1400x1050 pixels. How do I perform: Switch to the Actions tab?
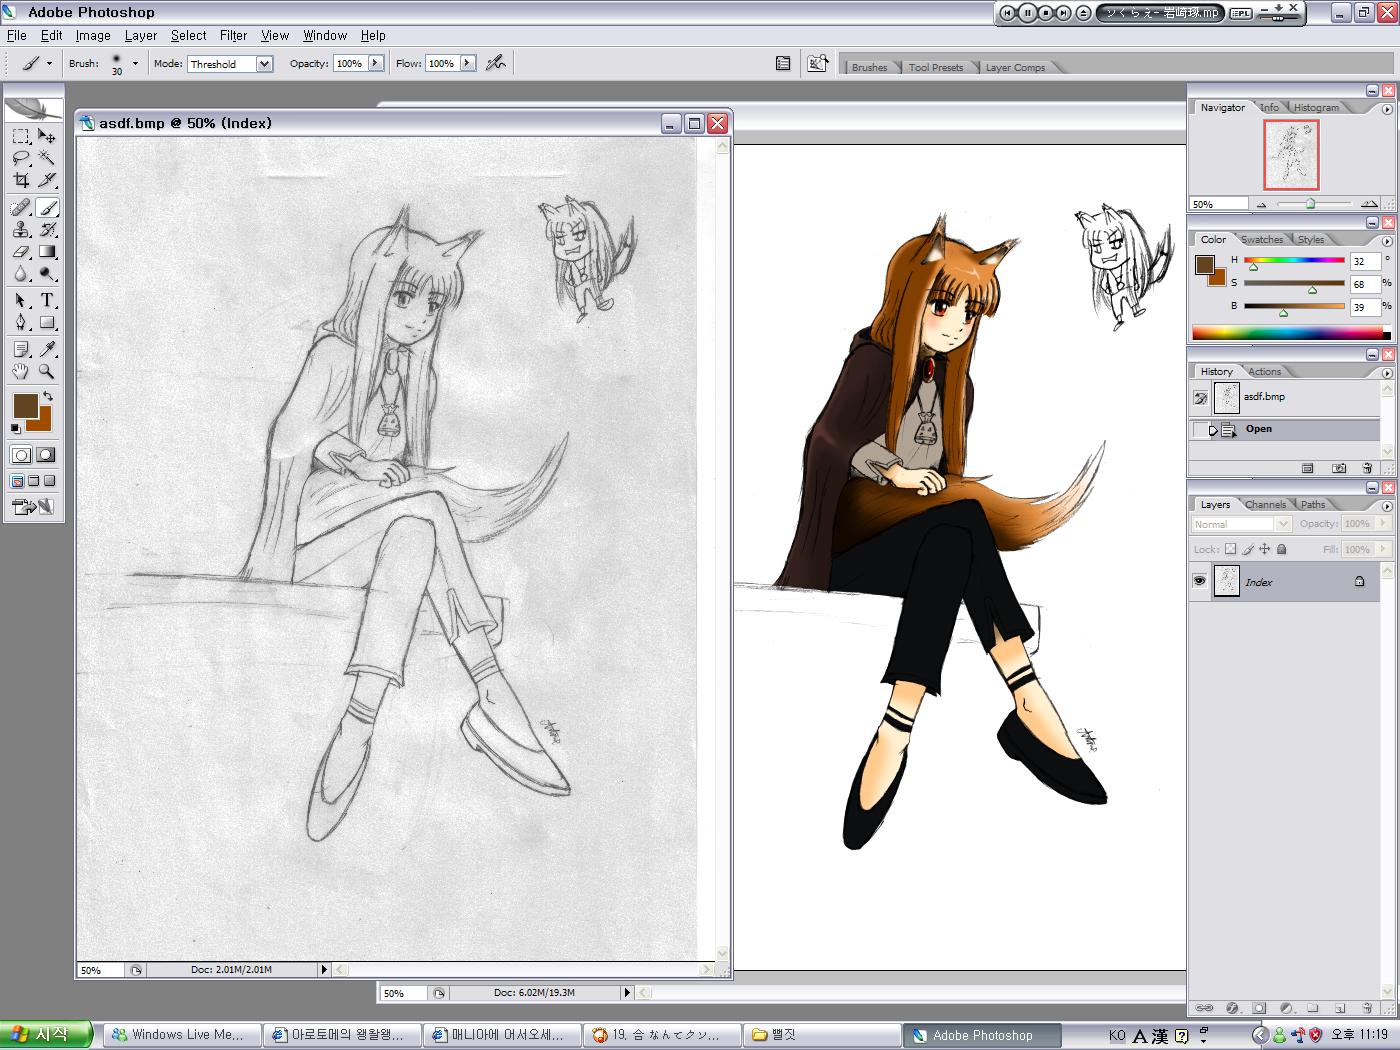(x=1264, y=371)
